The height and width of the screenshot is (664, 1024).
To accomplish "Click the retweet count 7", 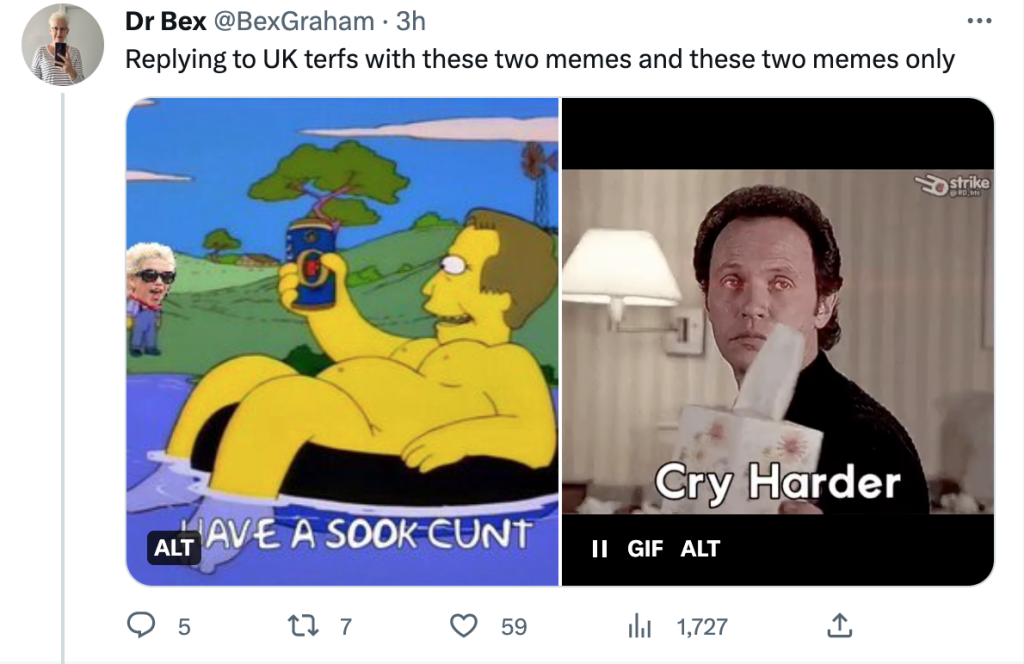I will tap(346, 627).
